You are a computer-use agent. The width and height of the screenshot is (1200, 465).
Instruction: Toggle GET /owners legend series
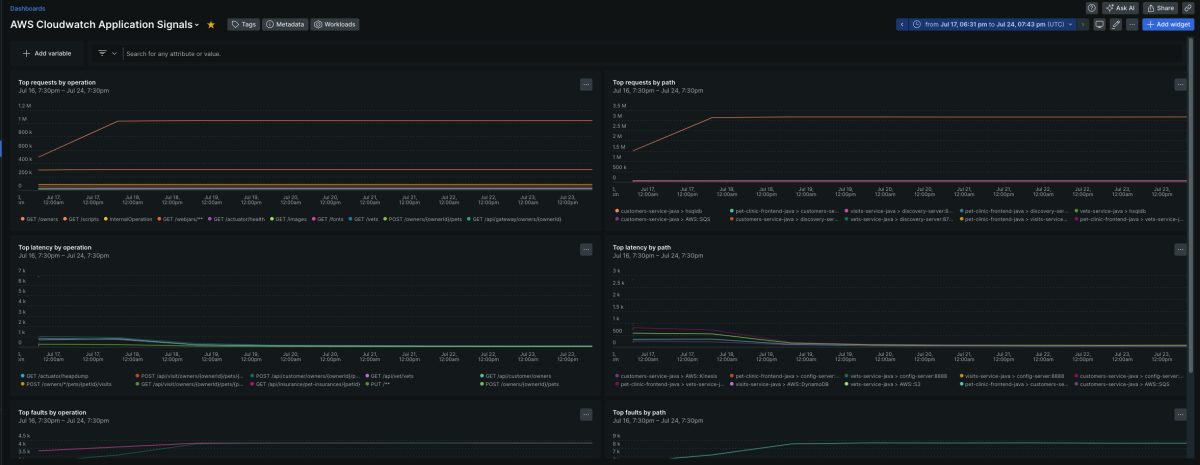click(x=38, y=218)
